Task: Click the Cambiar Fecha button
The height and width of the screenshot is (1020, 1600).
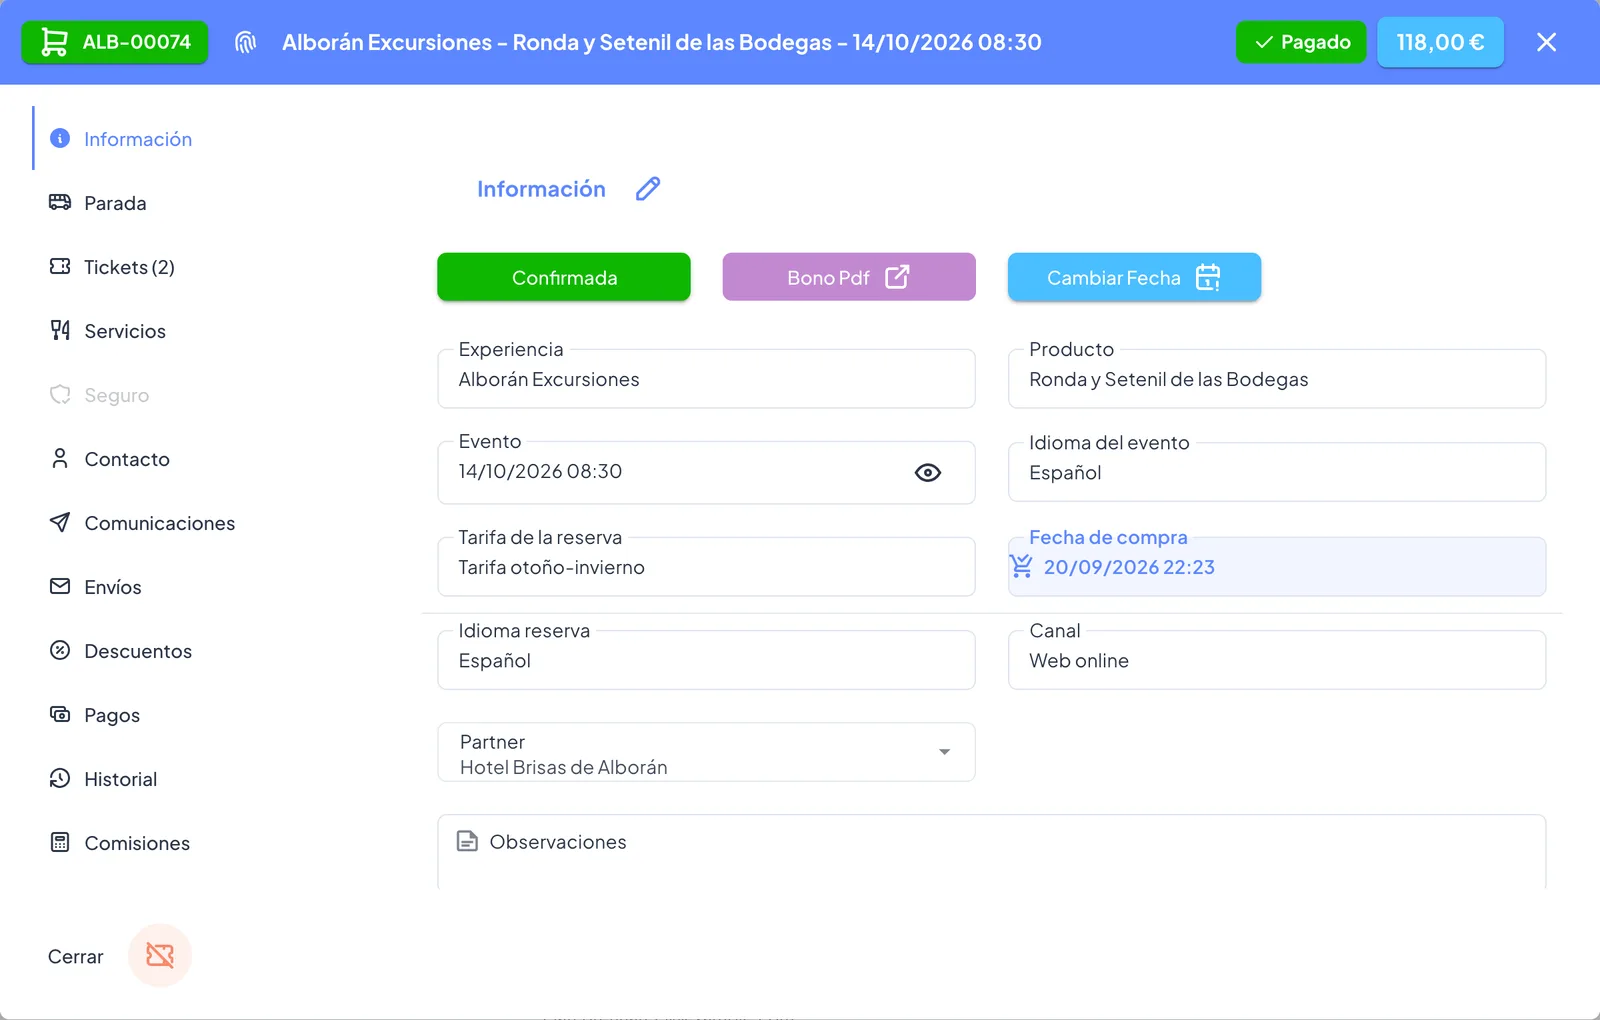Action: click(x=1134, y=277)
